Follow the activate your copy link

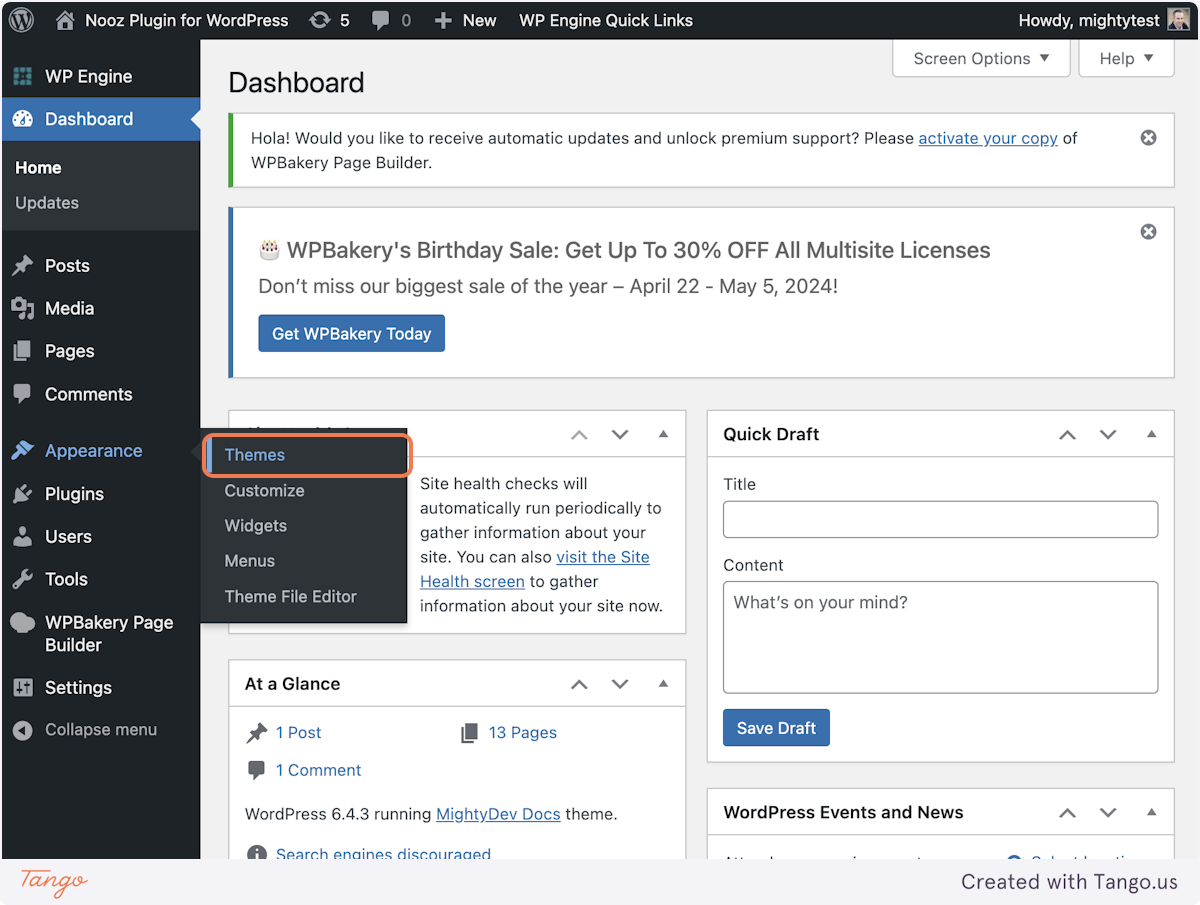tap(988, 138)
